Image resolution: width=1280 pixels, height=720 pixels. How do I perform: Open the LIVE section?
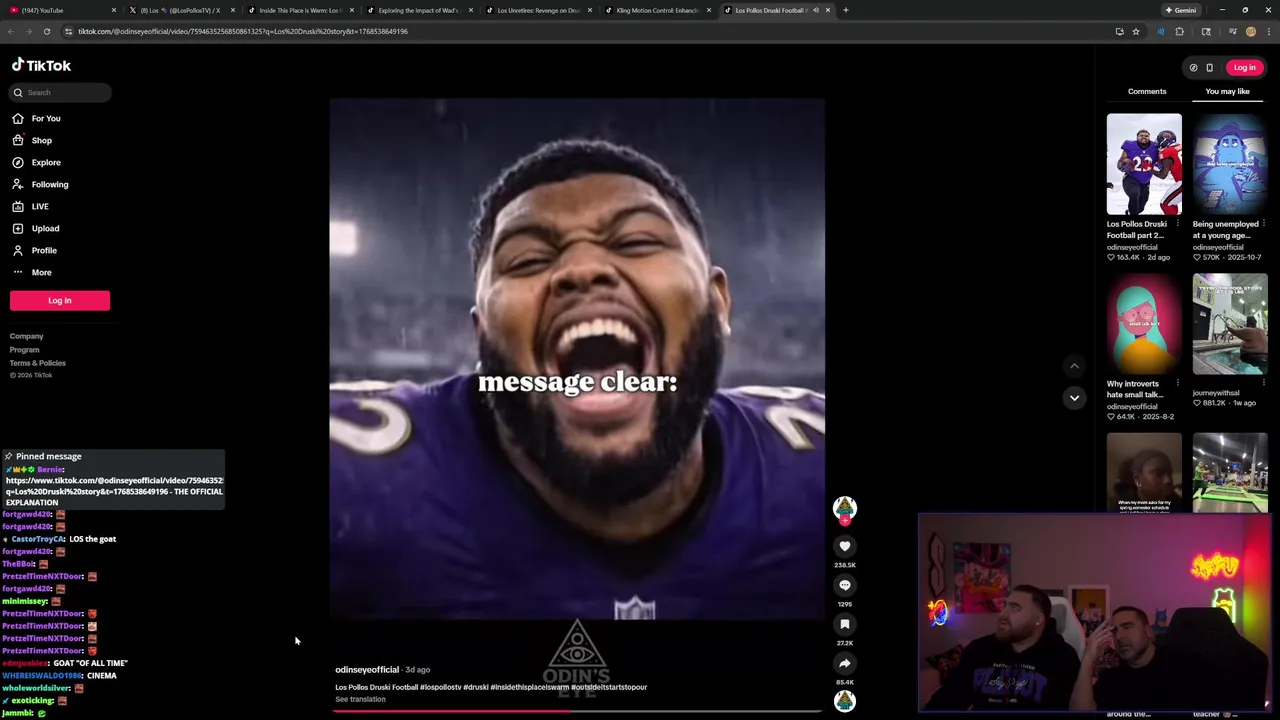coord(40,206)
